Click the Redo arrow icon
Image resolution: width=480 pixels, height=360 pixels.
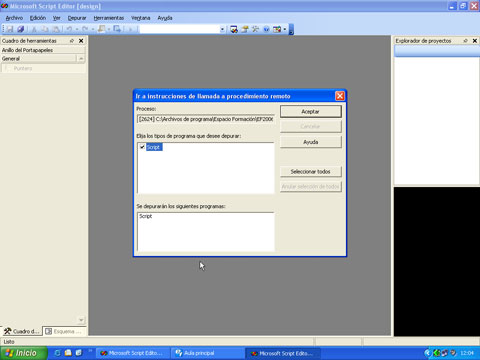[85, 29]
